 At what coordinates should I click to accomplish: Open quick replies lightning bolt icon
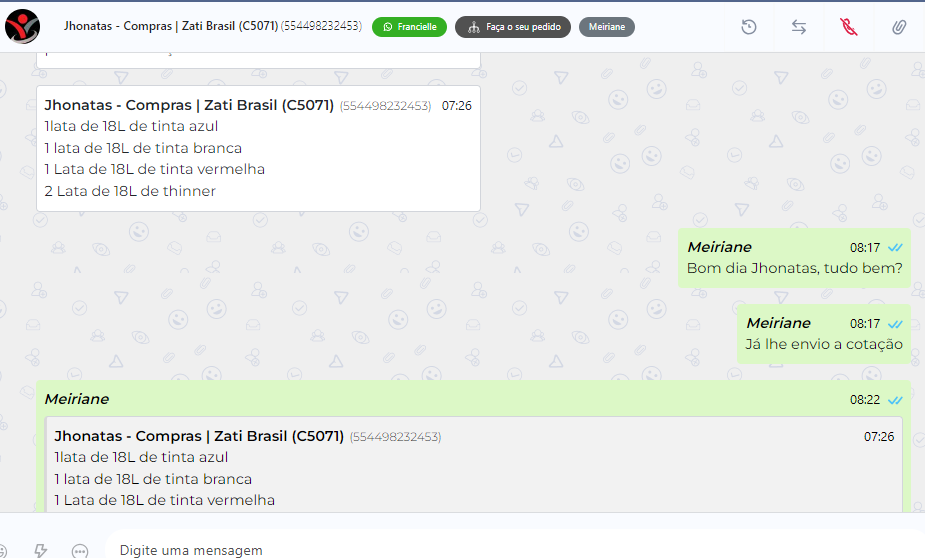(41, 550)
